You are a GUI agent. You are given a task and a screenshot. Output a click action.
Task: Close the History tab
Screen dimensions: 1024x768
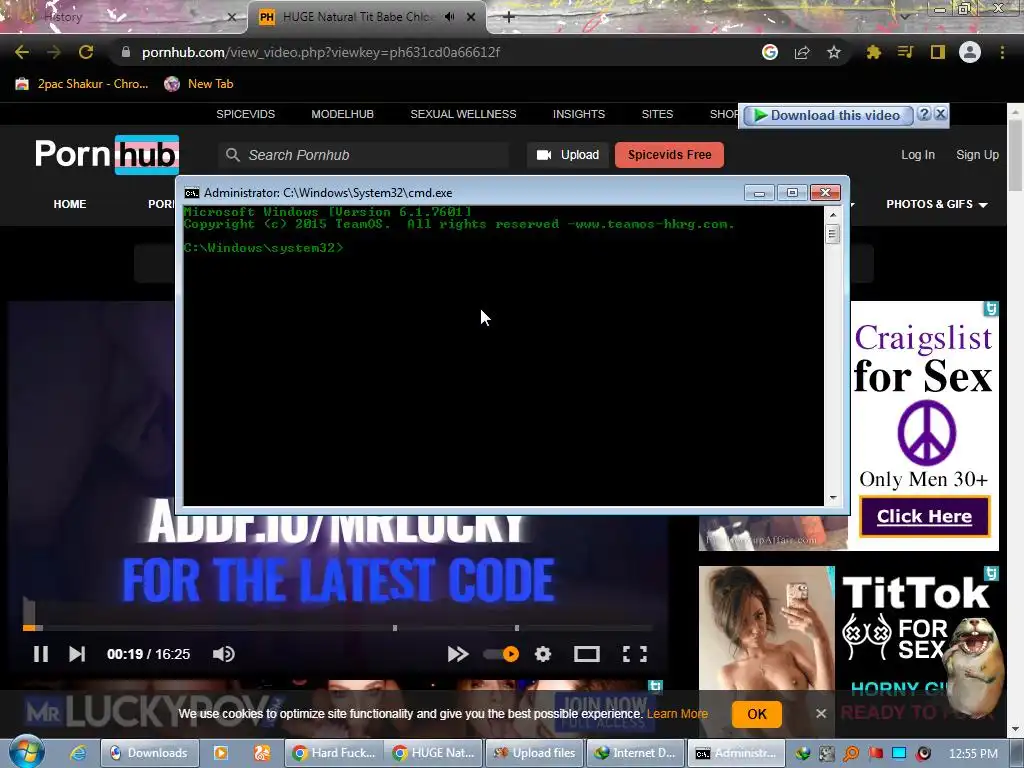tap(231, 17)
